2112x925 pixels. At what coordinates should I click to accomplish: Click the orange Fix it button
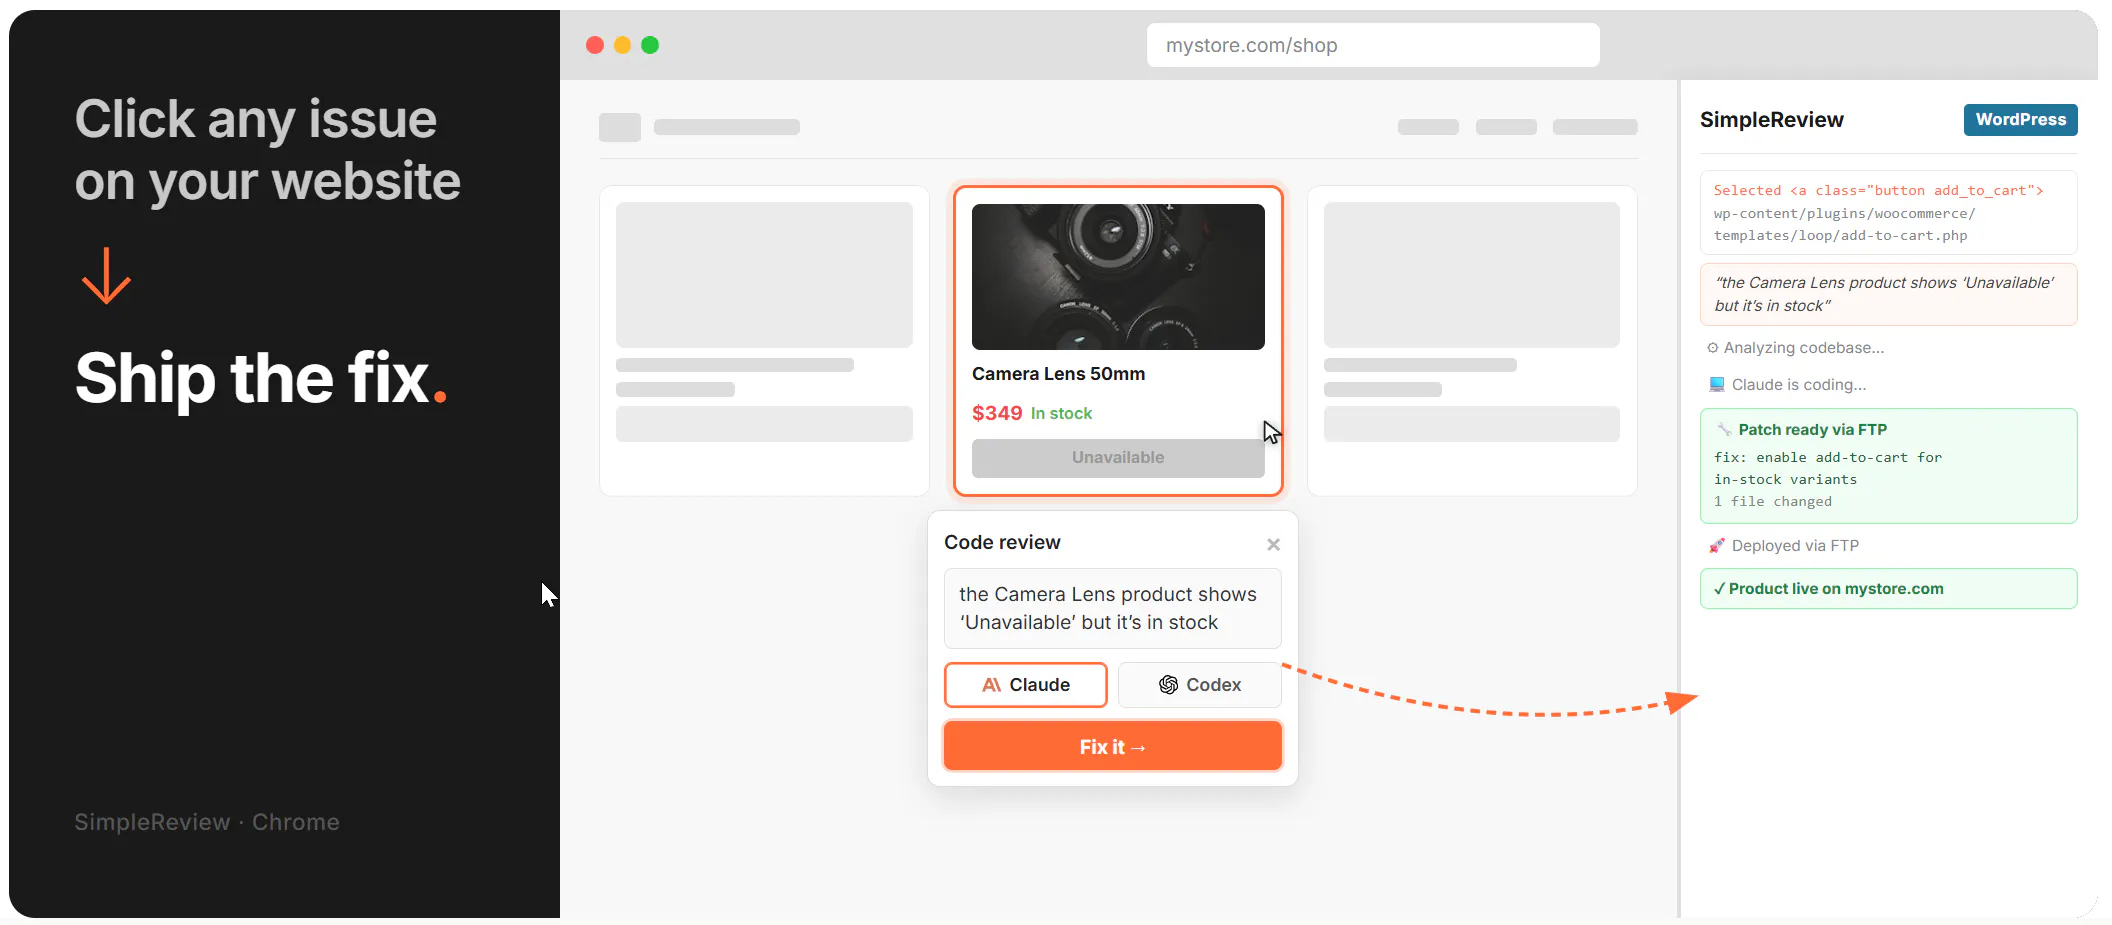tap(1113, 746)
